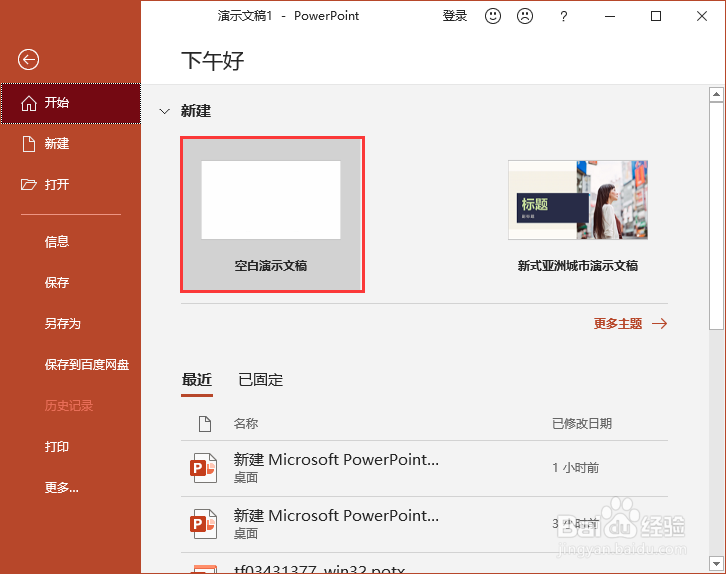Send negative feedback with frown face icon

click(525, 16)
